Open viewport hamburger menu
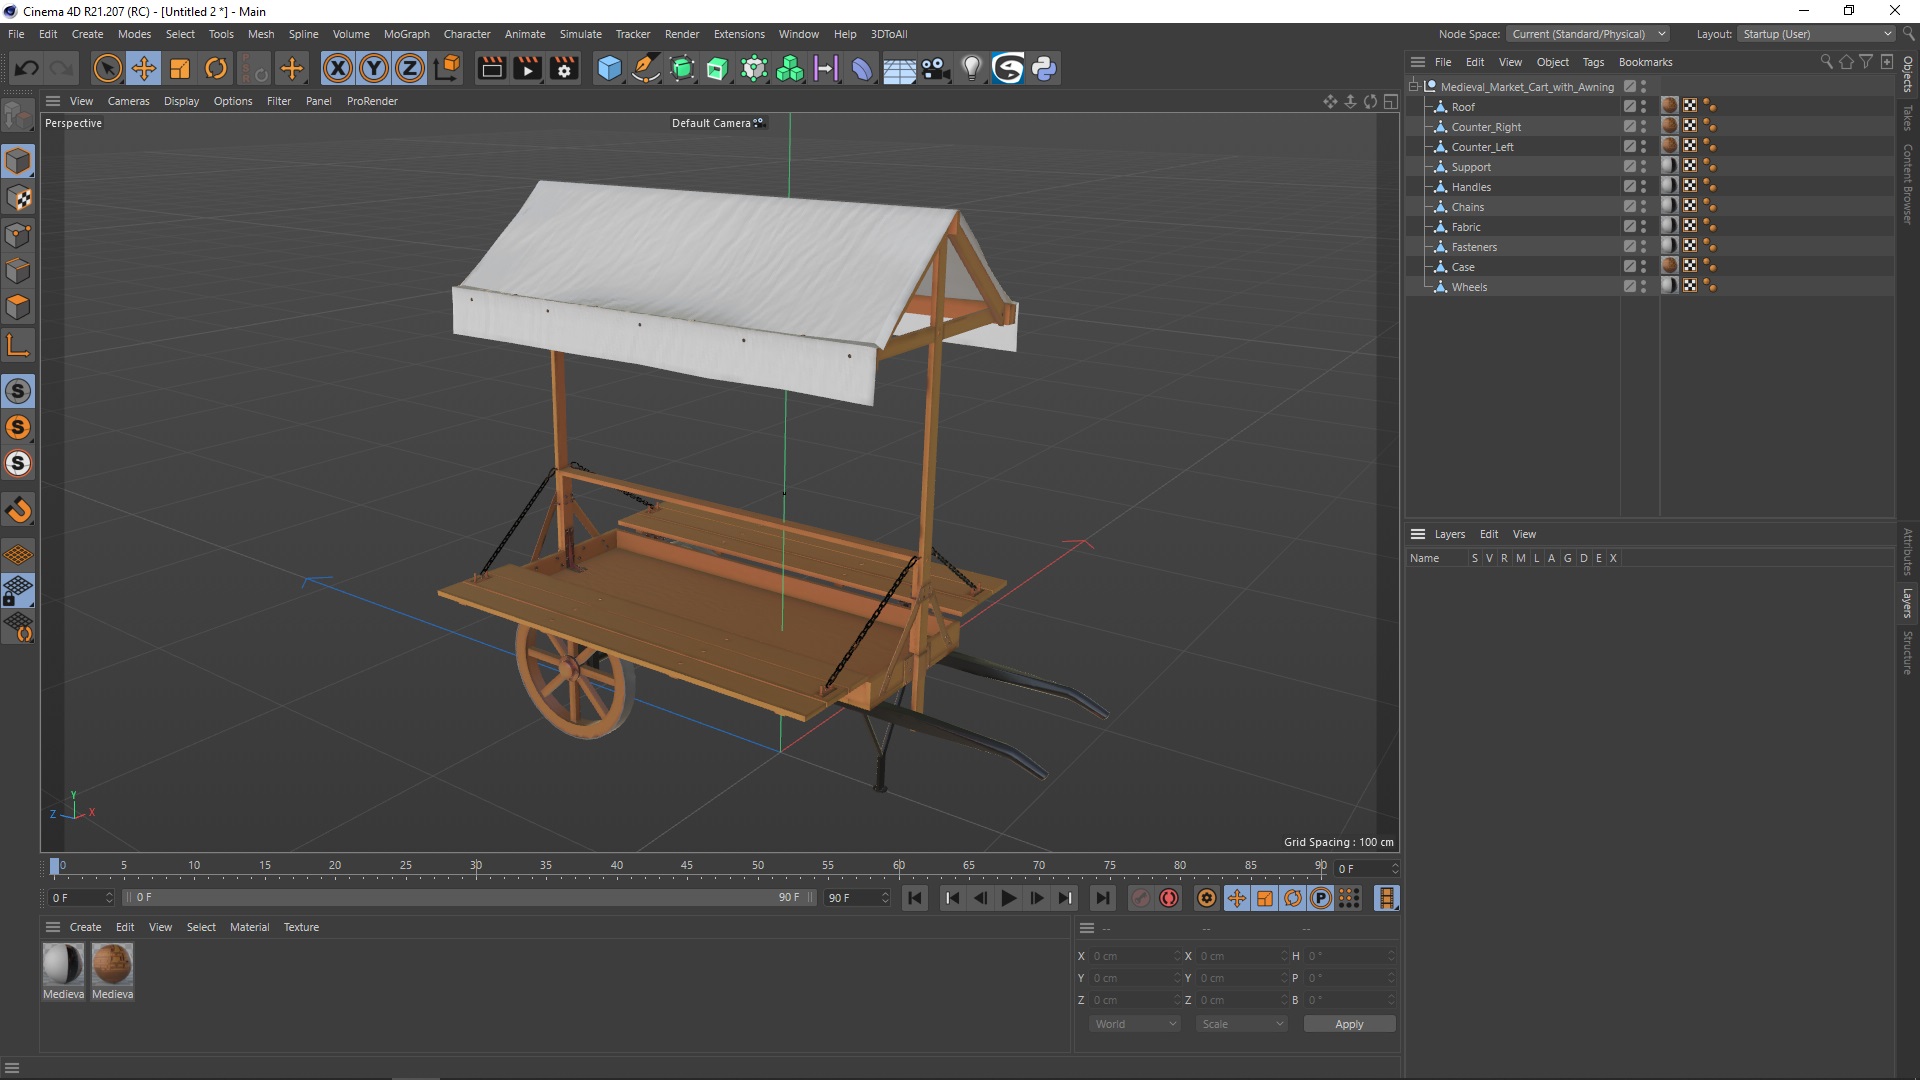 click(53, 101)
